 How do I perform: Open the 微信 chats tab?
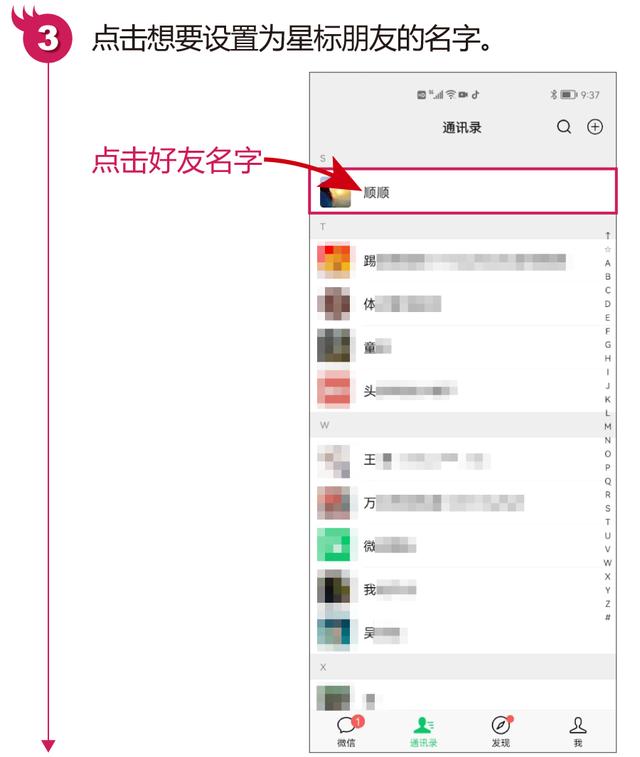click(348, 731)
